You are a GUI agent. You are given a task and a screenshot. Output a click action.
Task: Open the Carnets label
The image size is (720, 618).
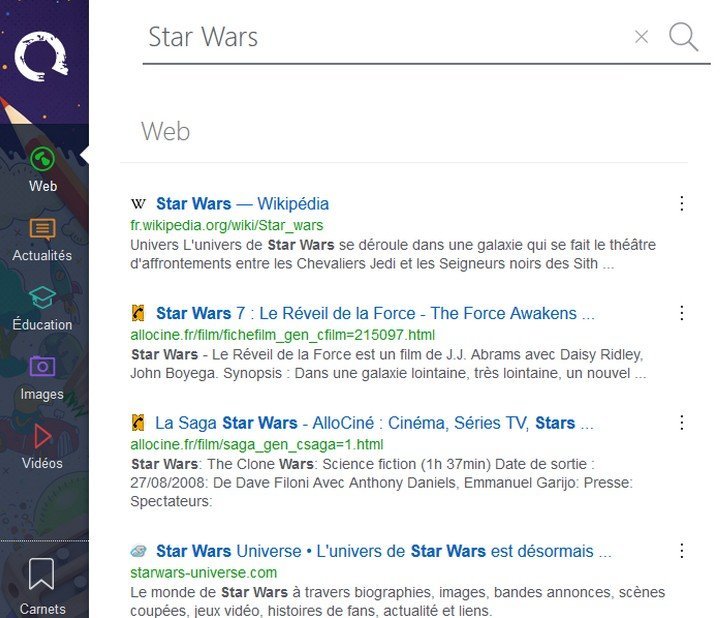[42, 609]
